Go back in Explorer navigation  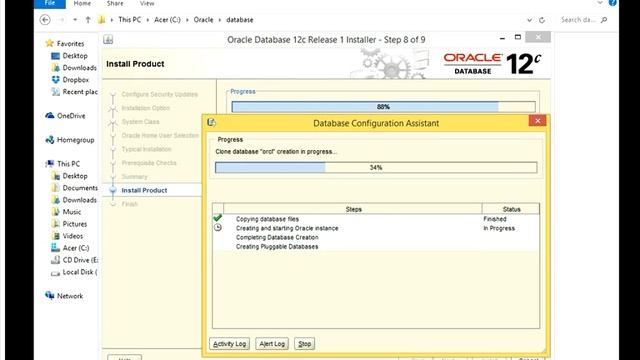pyautogui.click(x=45, y=20)
